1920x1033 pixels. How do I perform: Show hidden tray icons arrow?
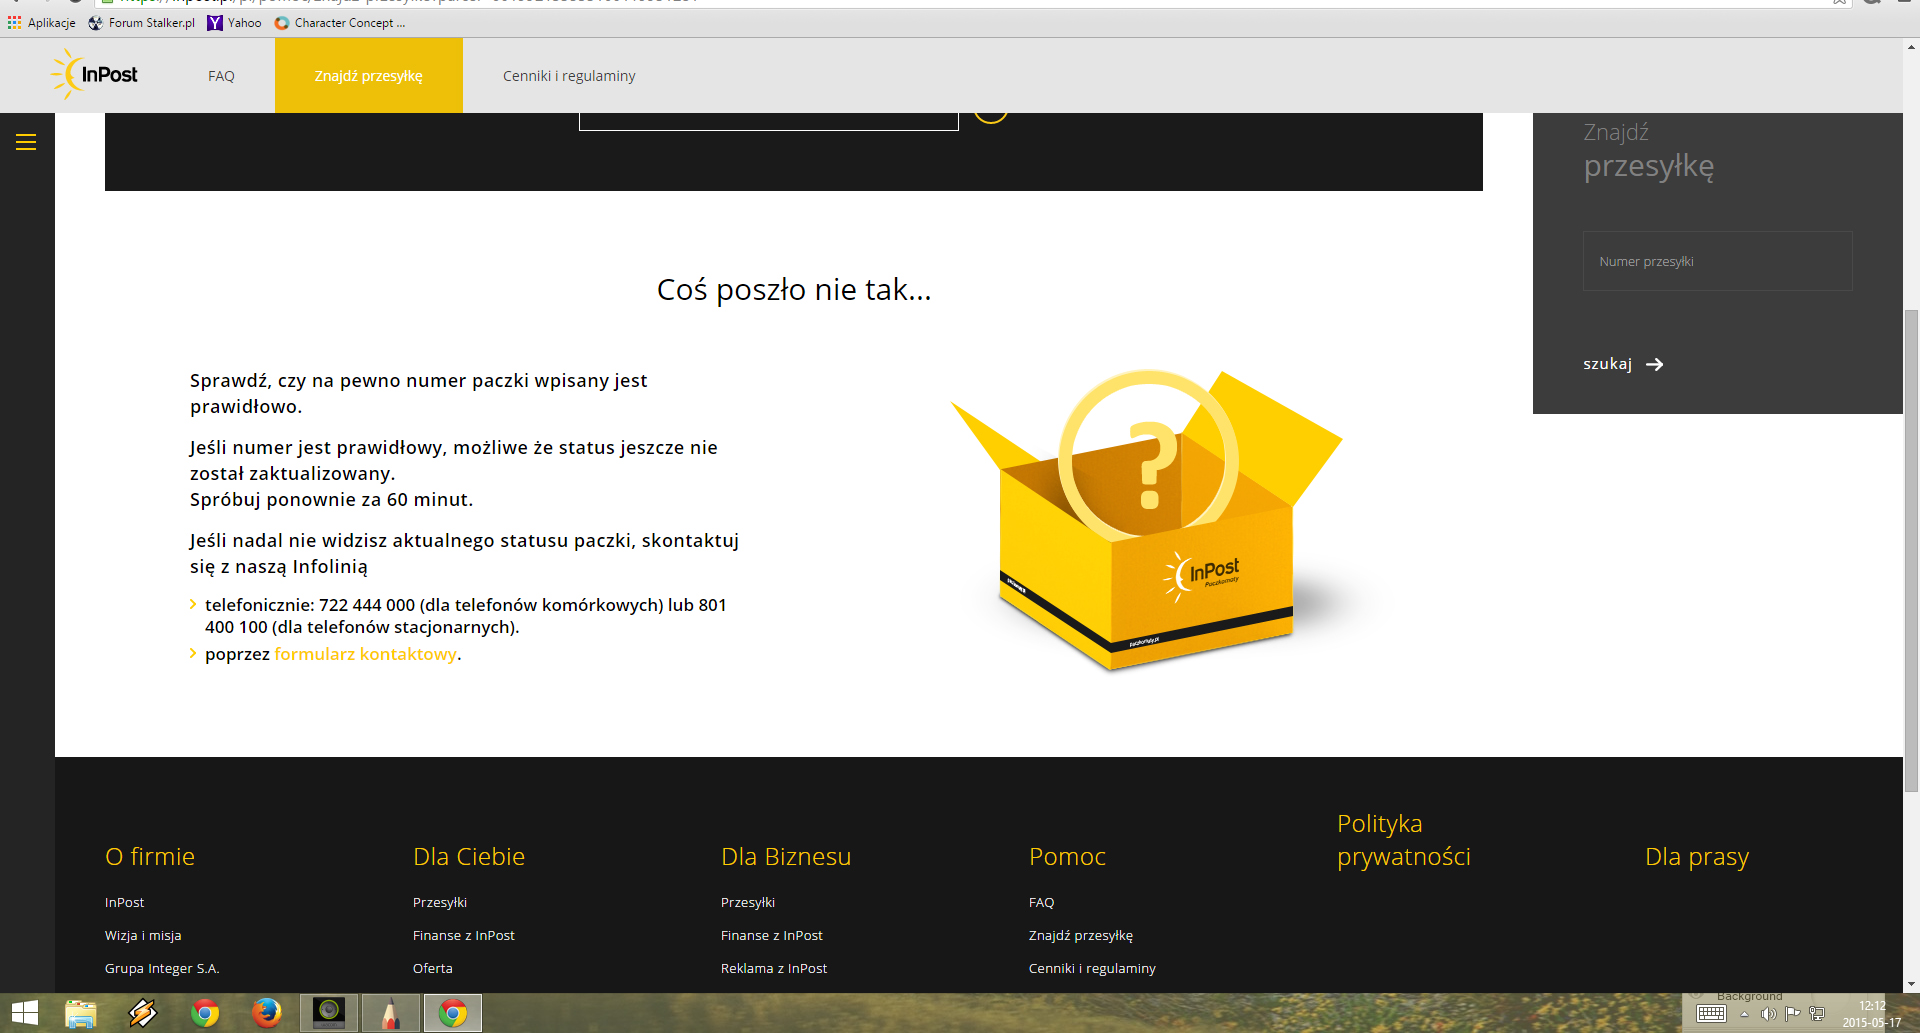click(x=1745, y=1014)
